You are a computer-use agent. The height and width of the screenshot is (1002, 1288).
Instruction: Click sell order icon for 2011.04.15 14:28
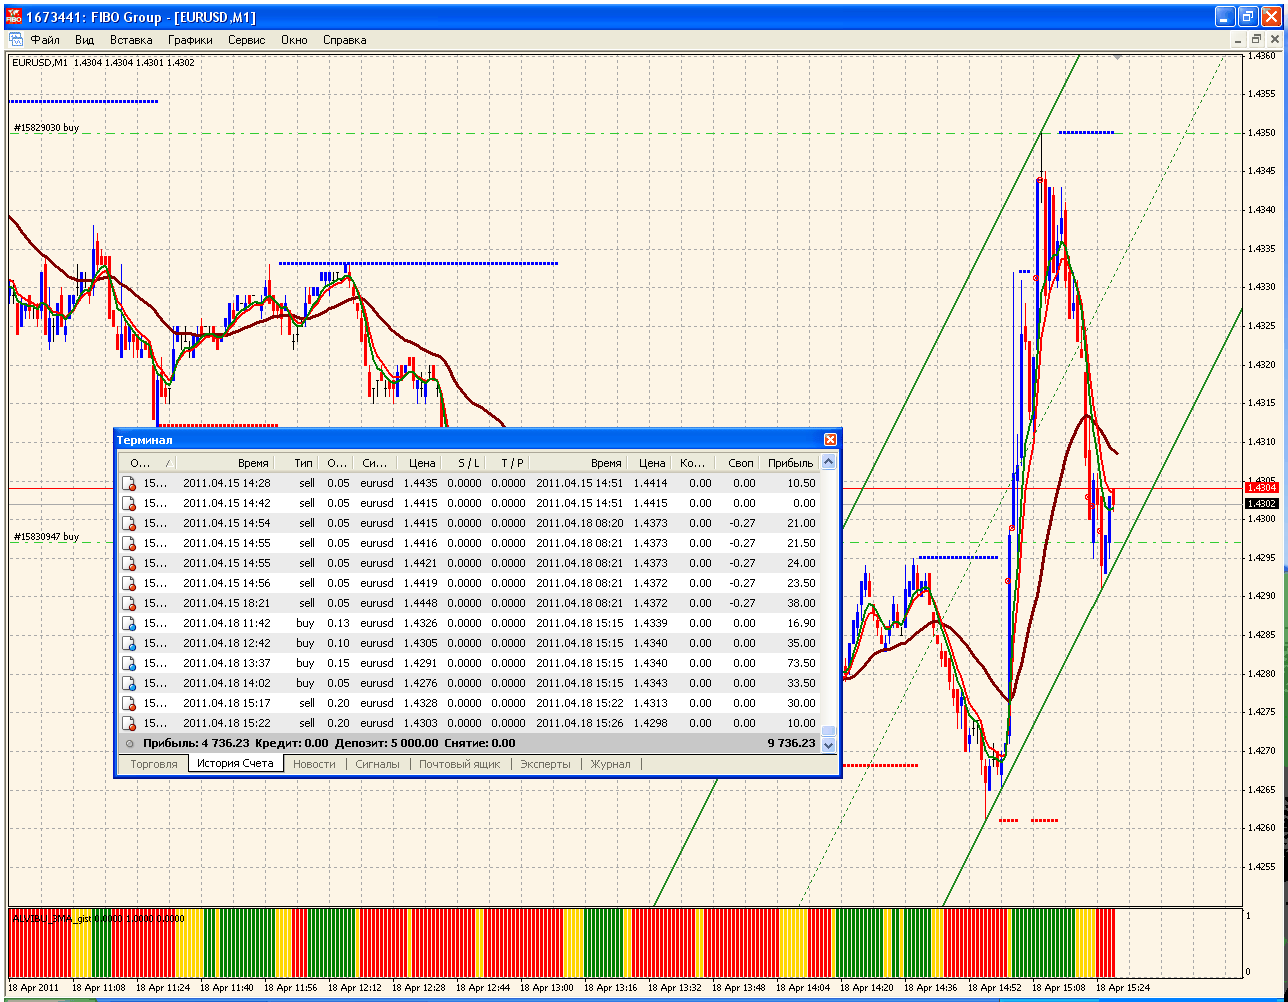[x=128, y=483]
